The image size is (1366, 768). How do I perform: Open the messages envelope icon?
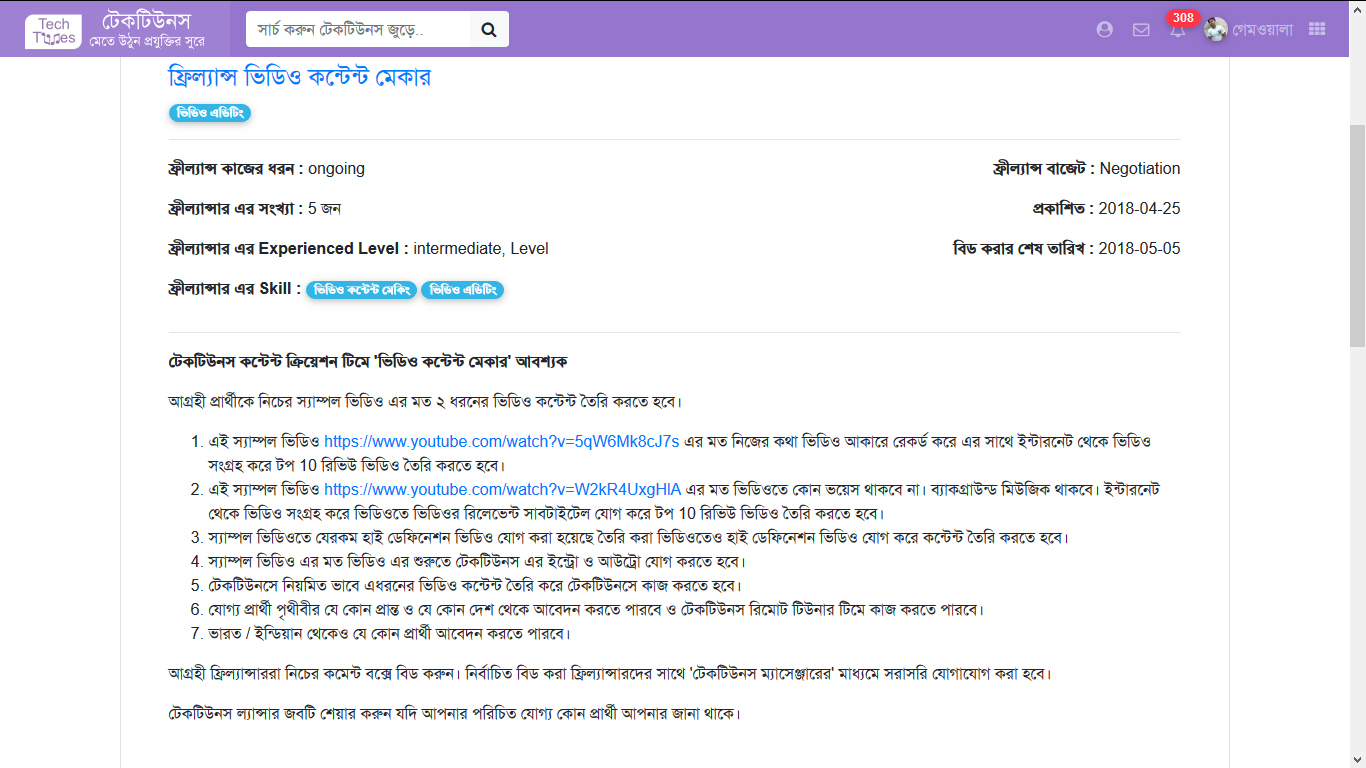(x=1141, y=29)
